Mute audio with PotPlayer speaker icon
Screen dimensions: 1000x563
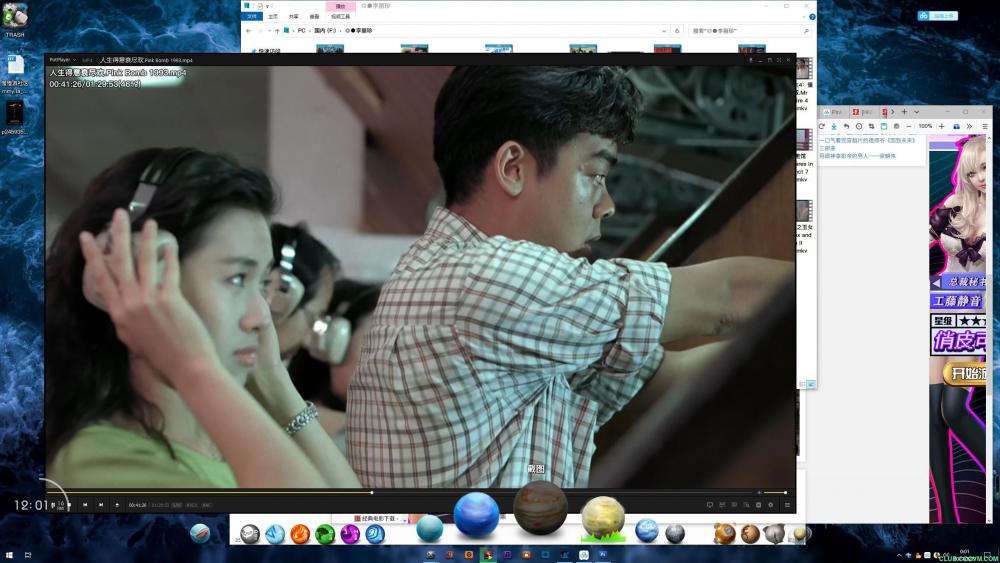pyautogui.click(x=759, y=492)
